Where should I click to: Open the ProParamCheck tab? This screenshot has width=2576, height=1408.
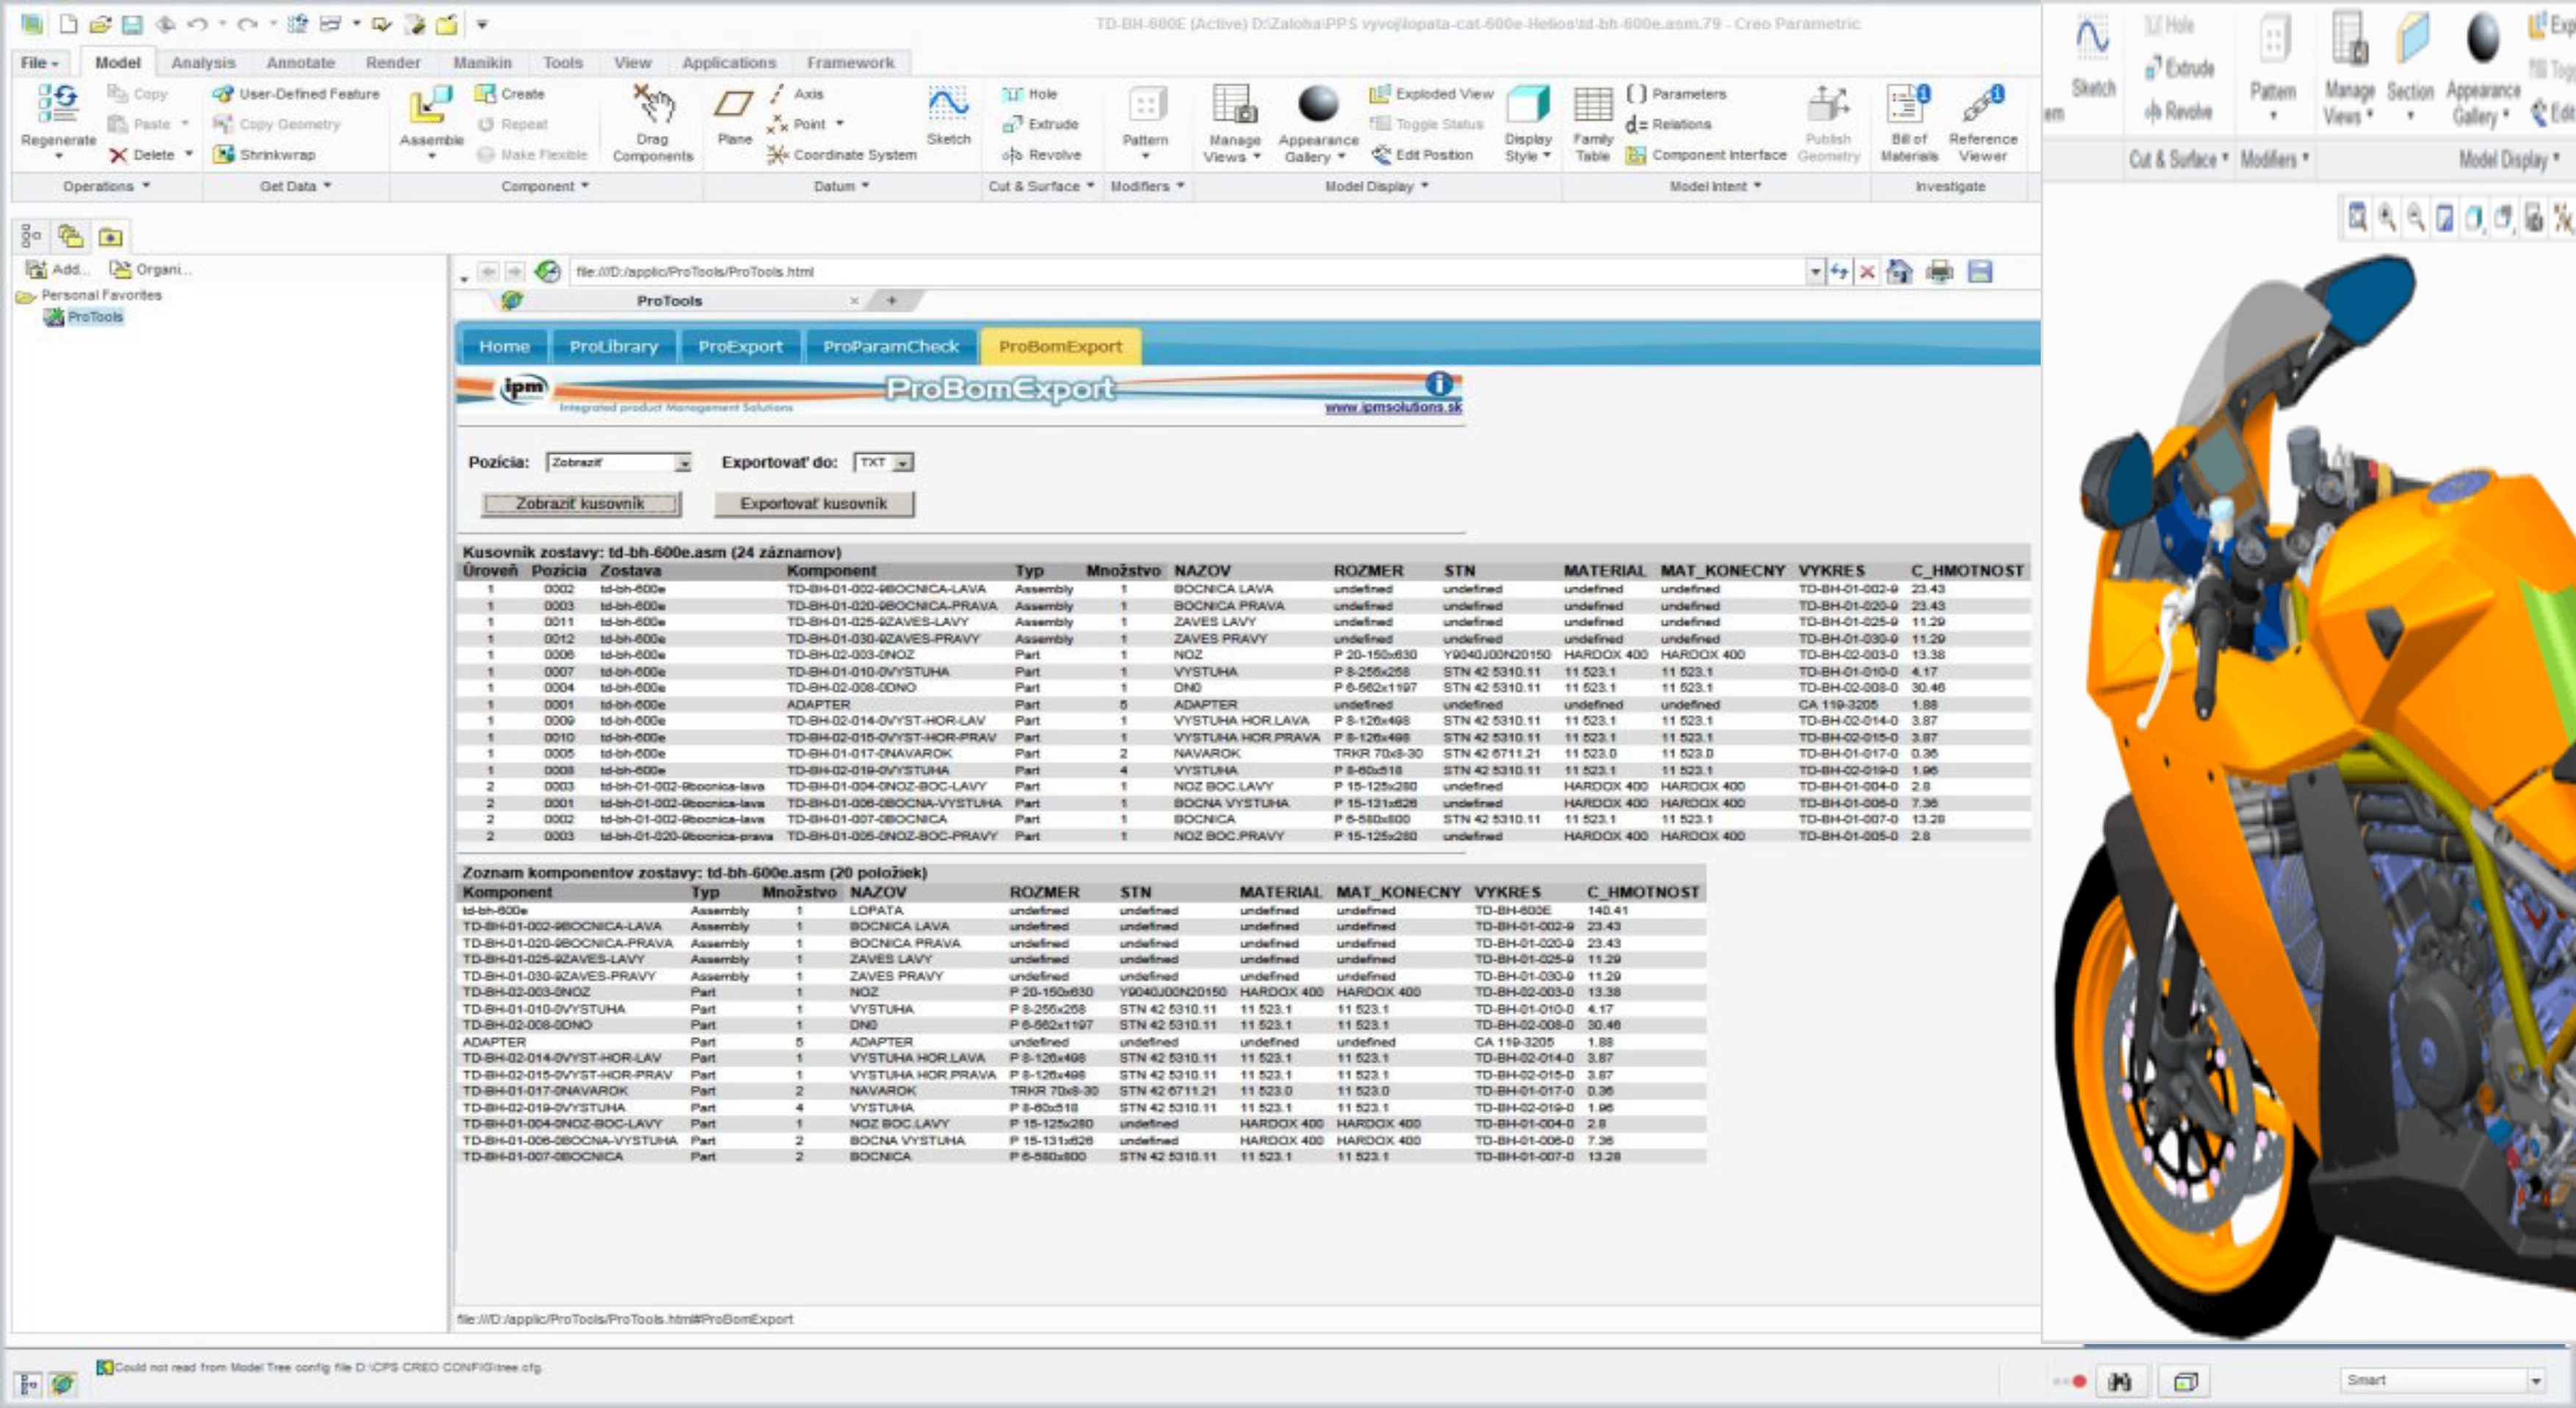point(890,346)
